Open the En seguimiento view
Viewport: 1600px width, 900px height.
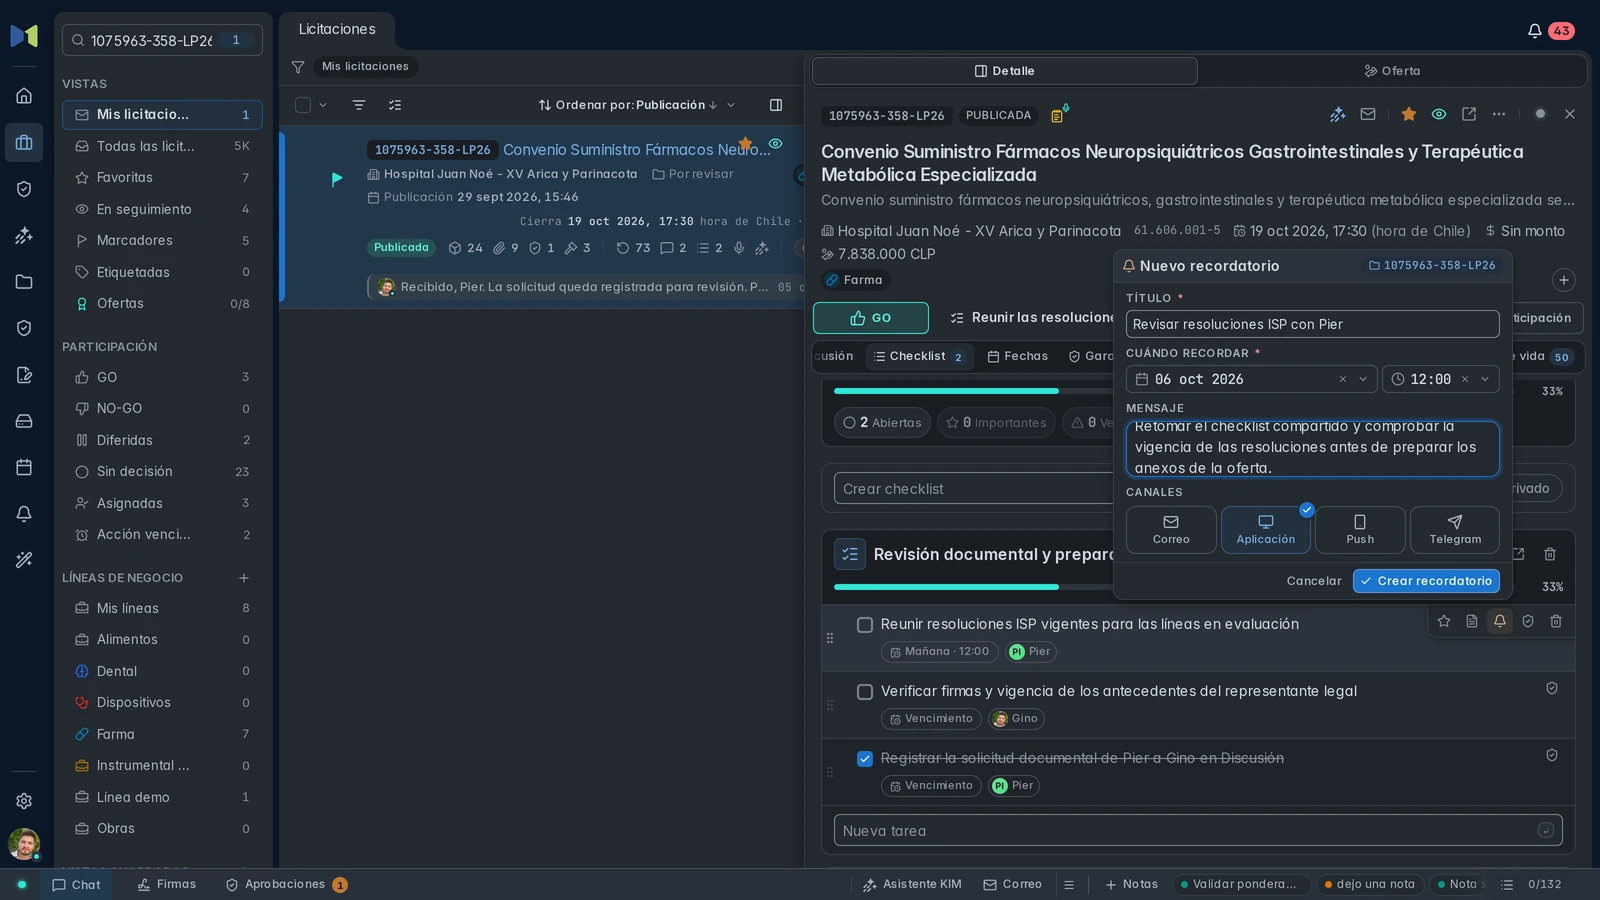coord(162,209)
